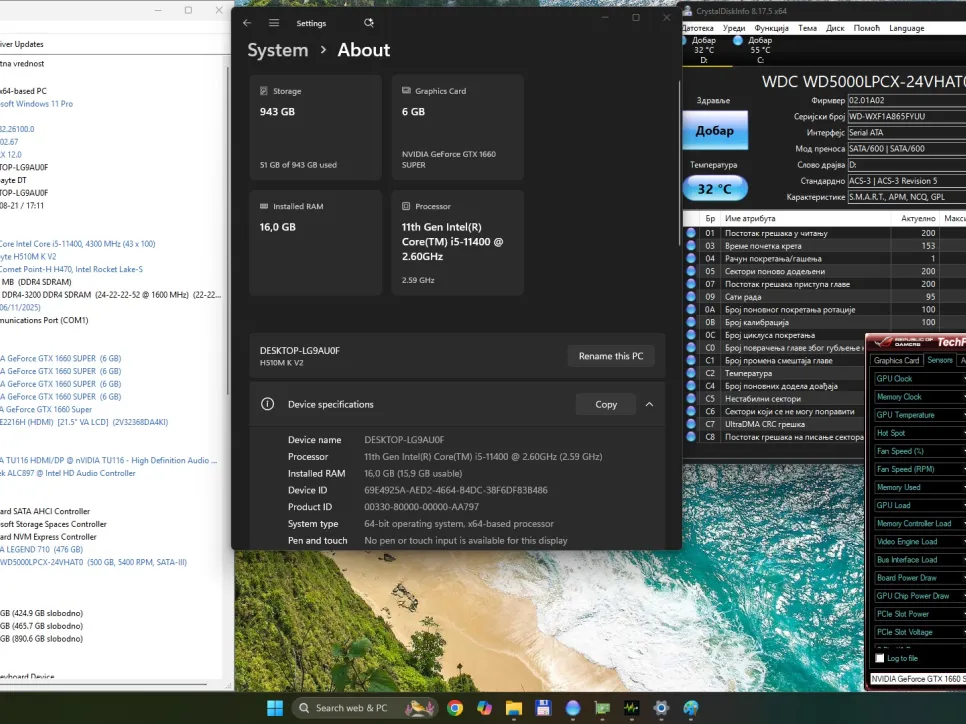Click the search icon in Settings title bar
The width and height of the screenshot is (966, 724).
(x=369, y=23)
